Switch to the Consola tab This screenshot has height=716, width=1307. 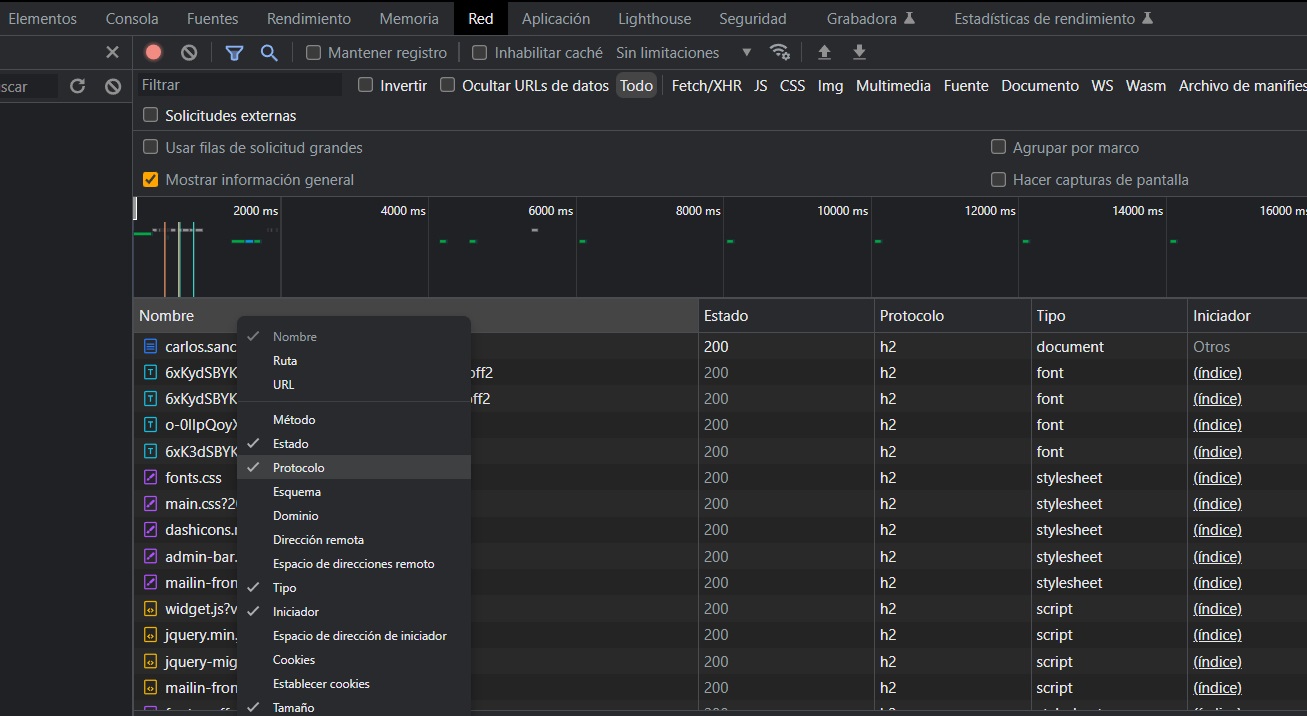pos(132,18)
